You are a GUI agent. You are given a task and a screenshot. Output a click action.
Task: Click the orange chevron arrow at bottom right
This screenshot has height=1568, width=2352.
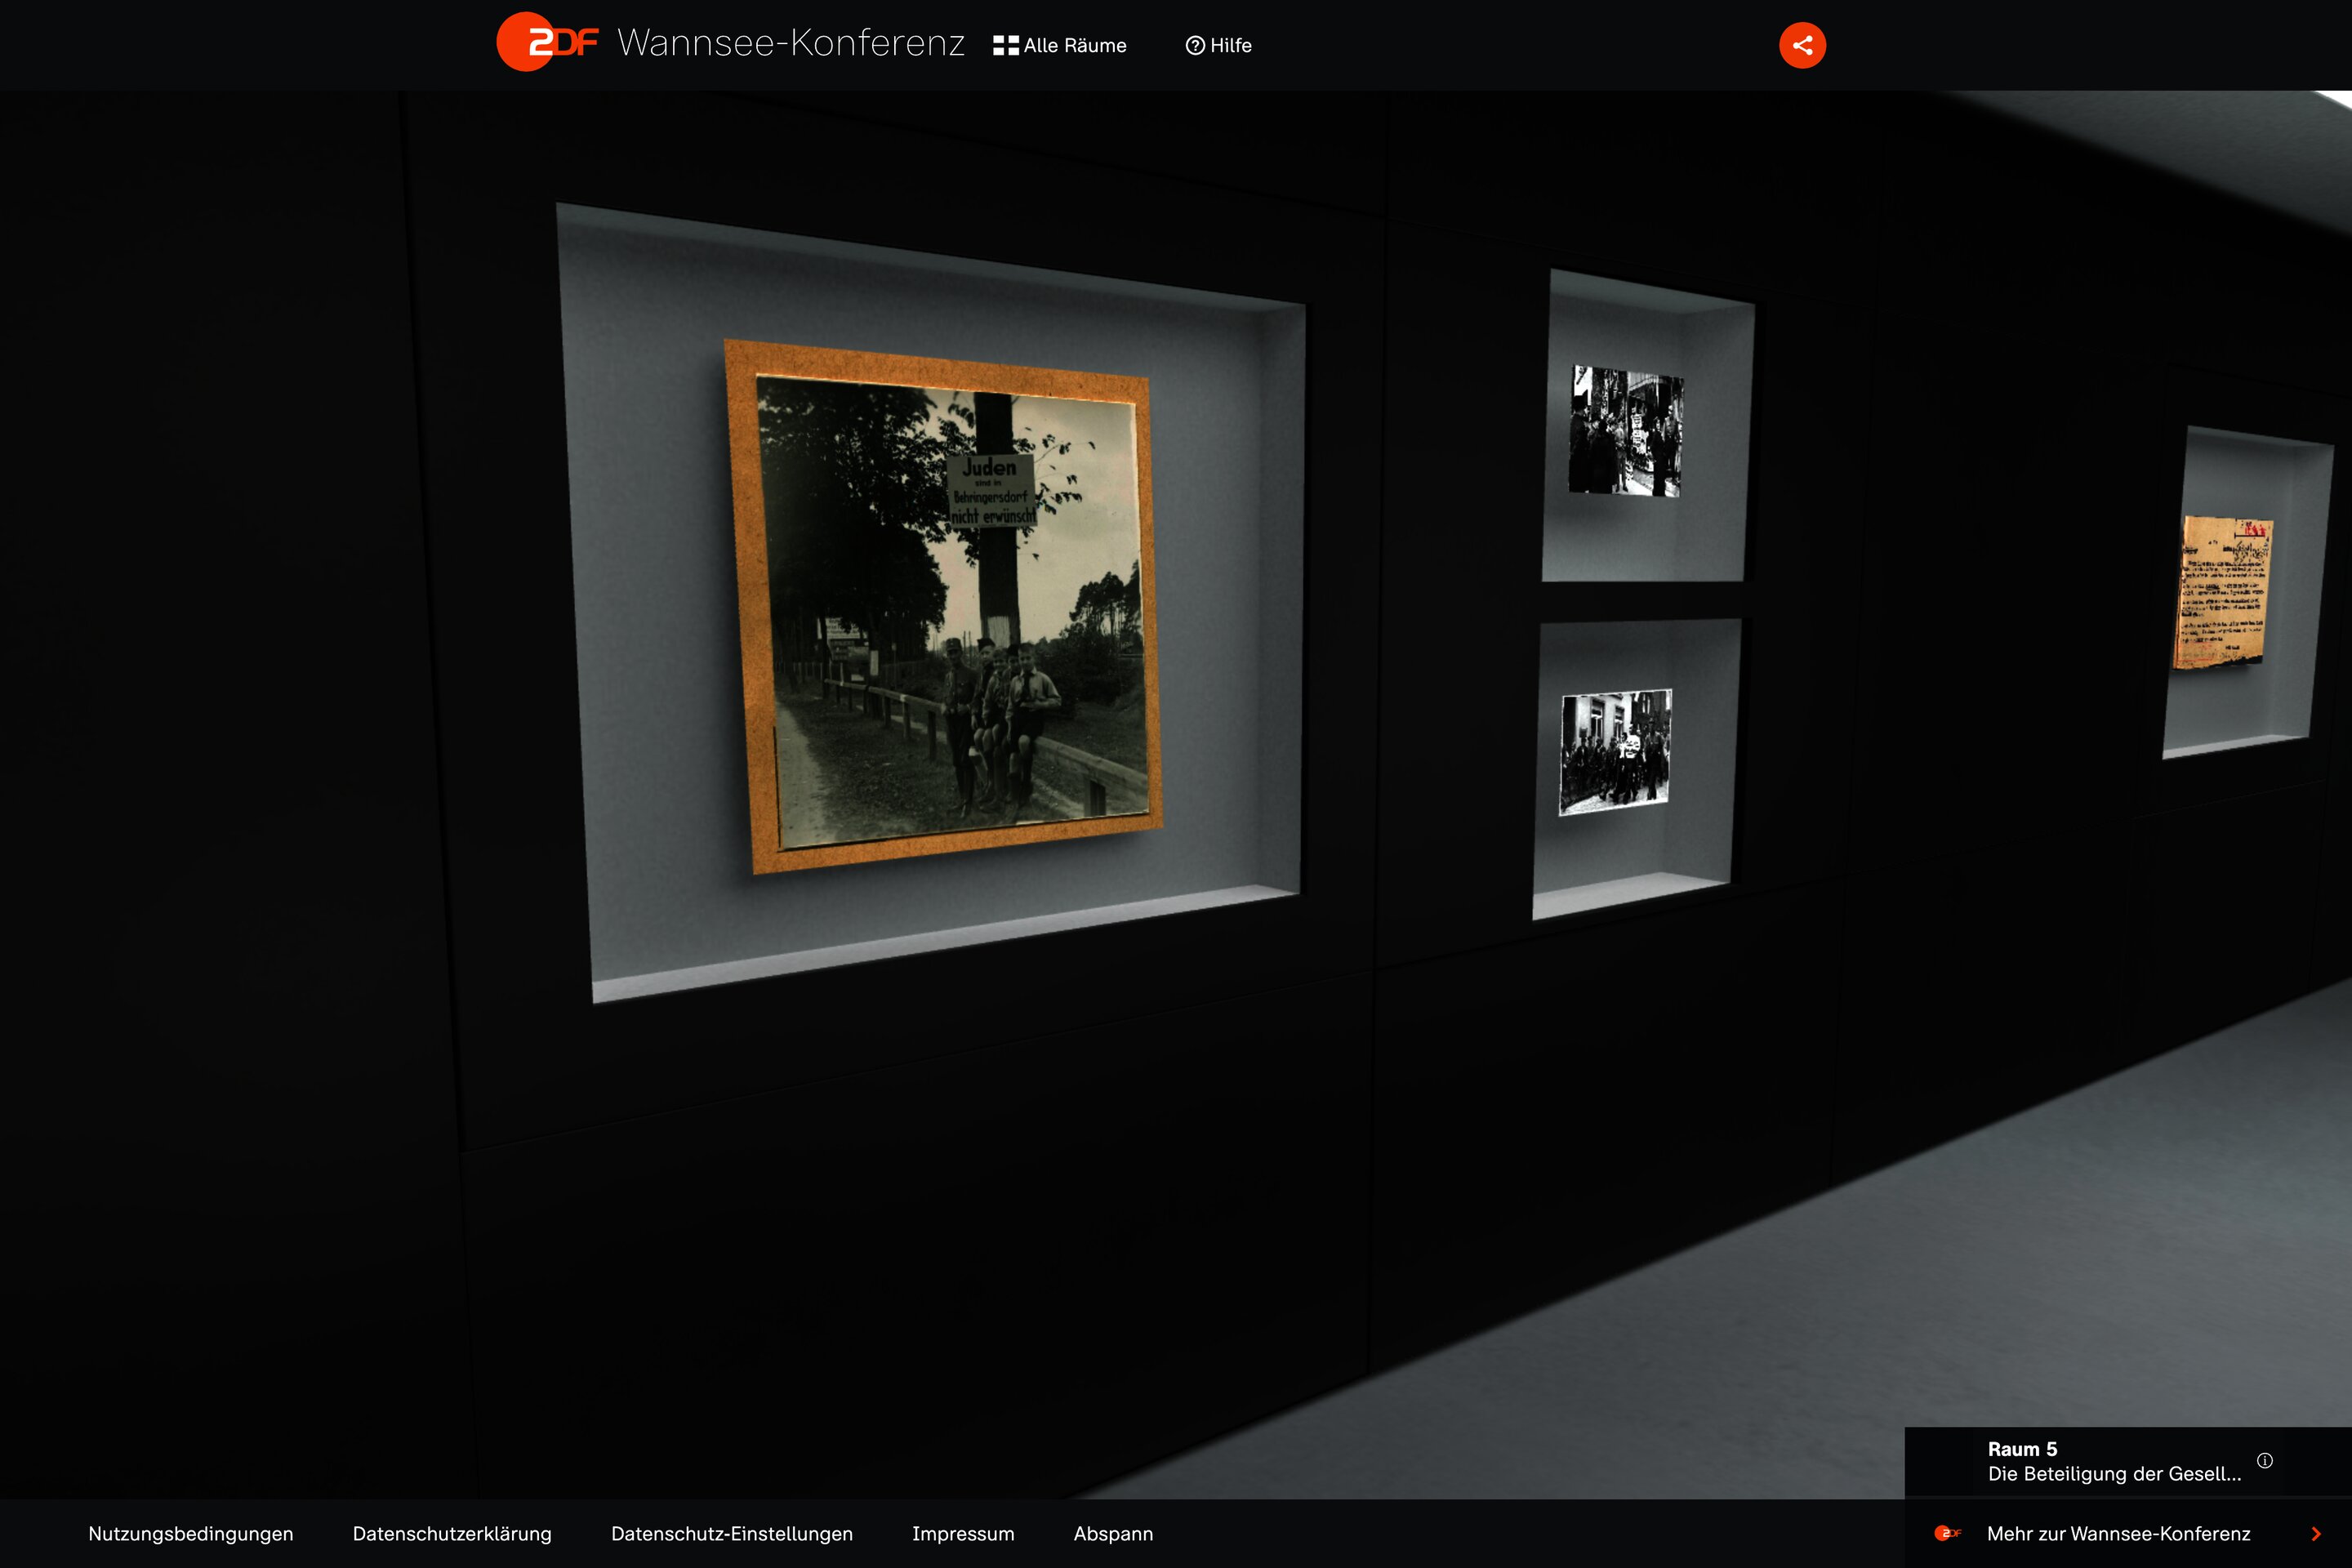coord(2316,1533)
